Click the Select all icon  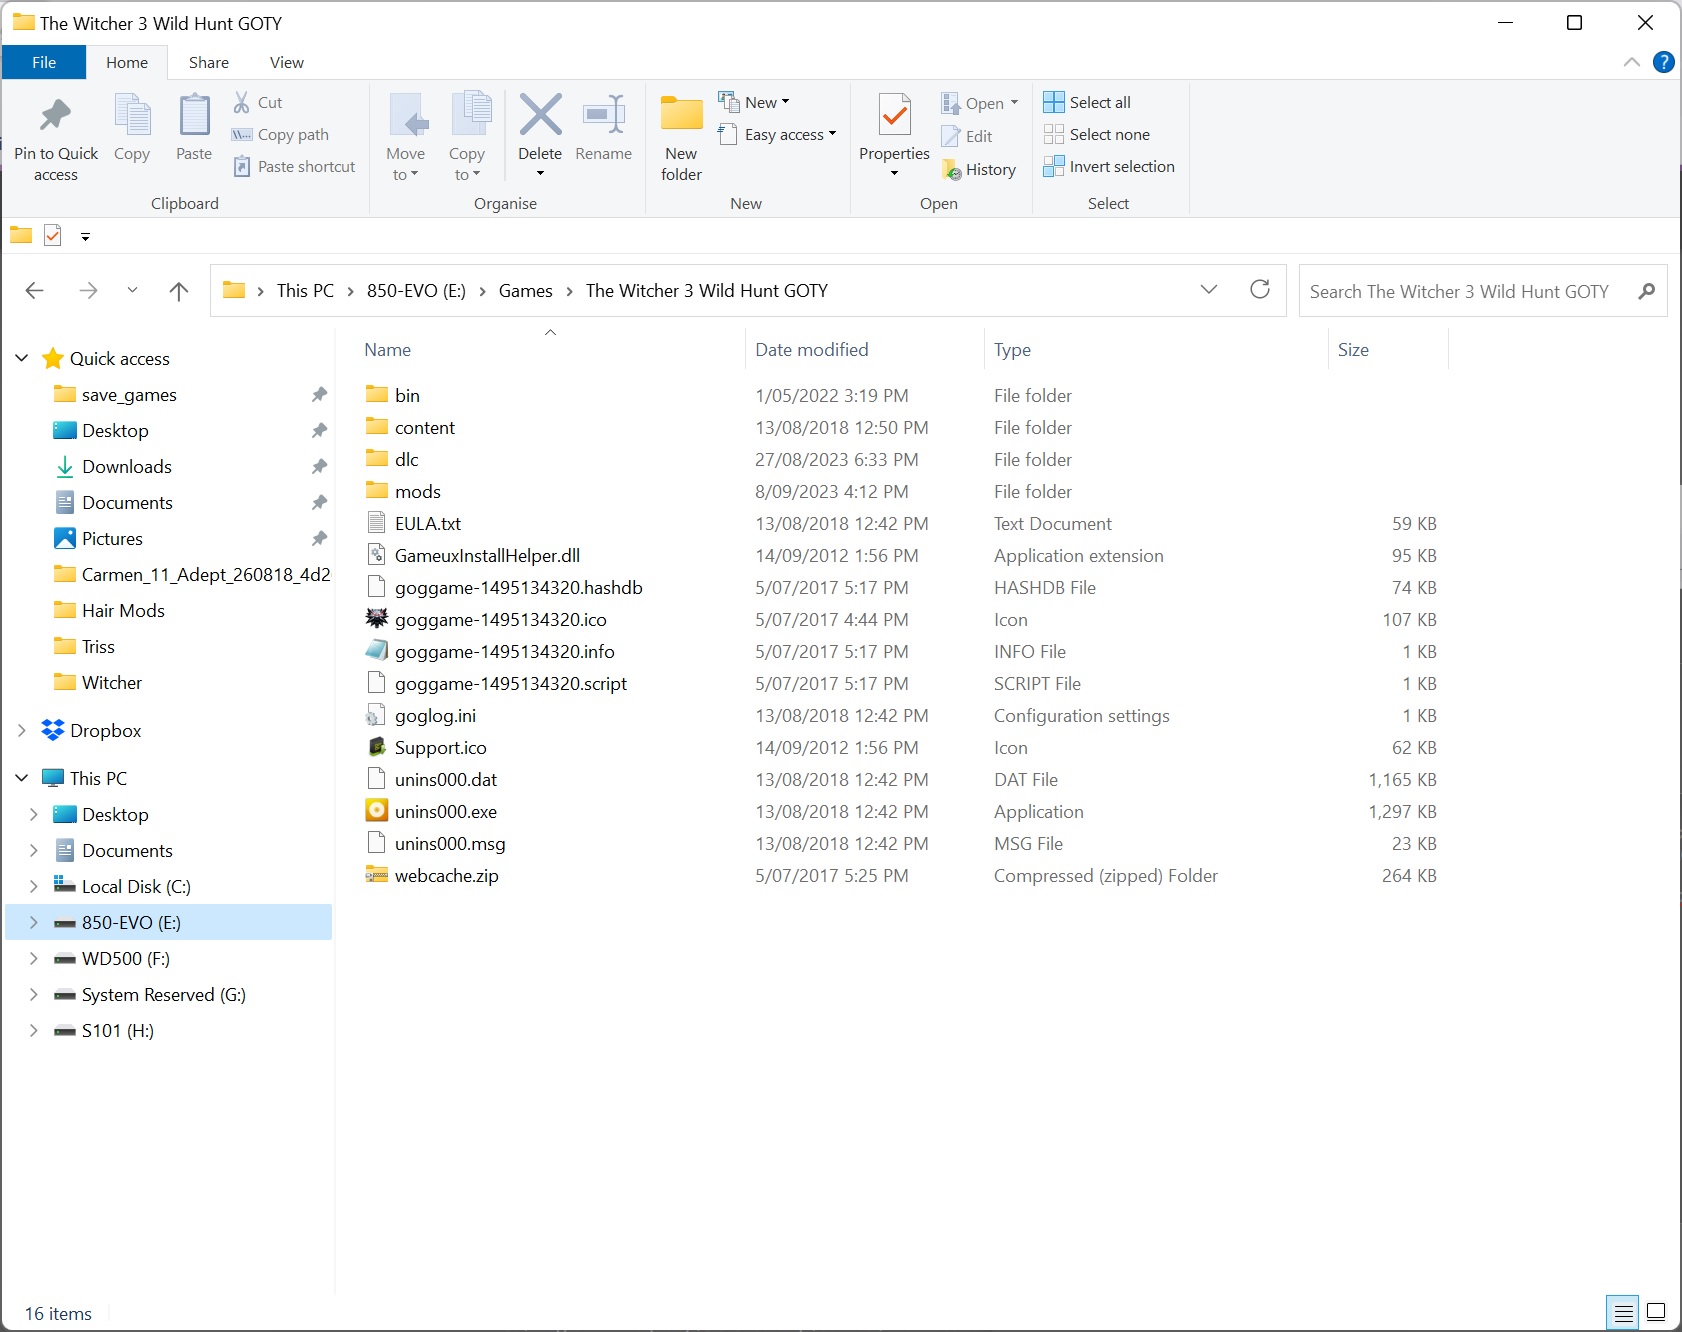tap(1054, 102)
